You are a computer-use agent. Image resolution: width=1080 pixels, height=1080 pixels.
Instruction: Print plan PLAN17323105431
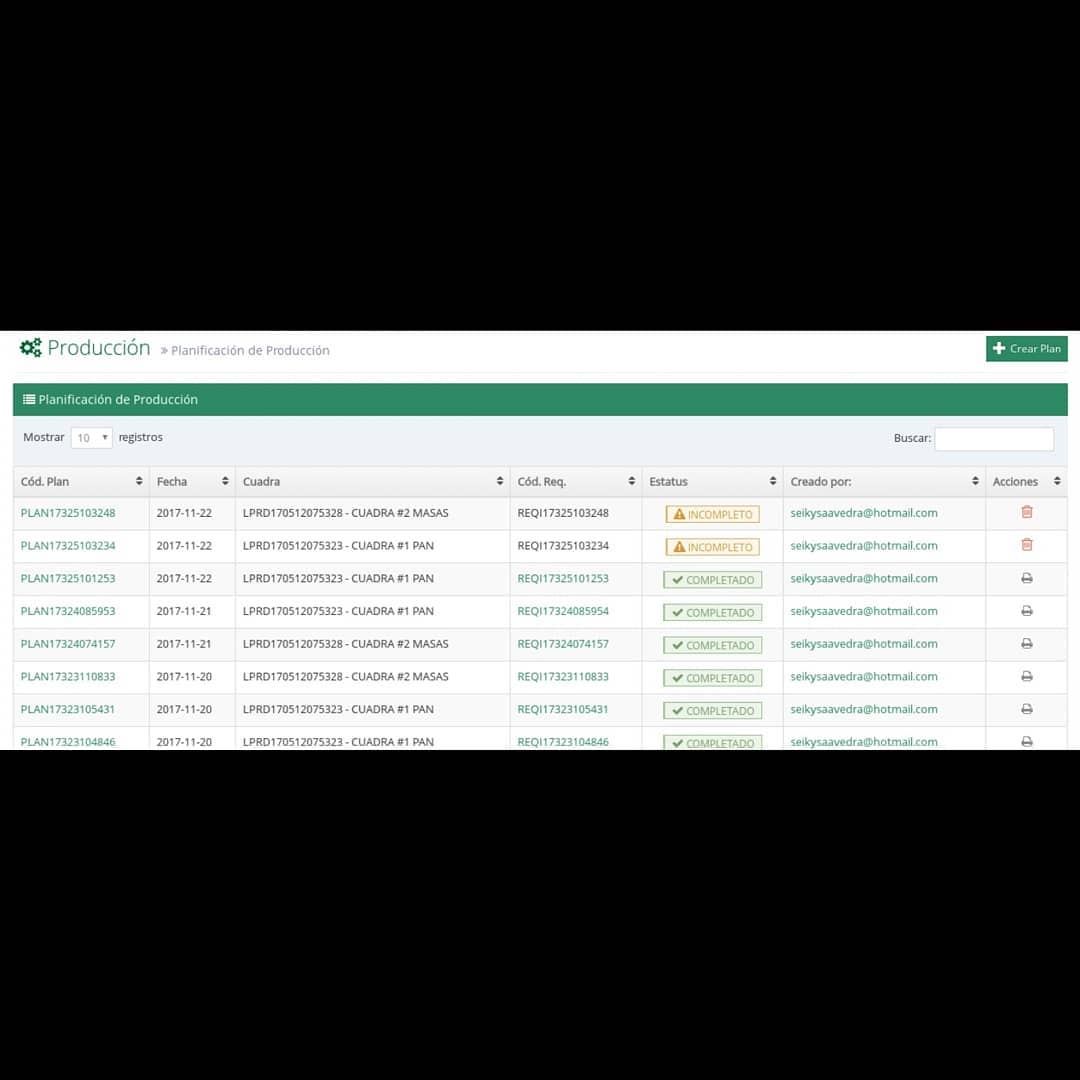point(1027,709)
